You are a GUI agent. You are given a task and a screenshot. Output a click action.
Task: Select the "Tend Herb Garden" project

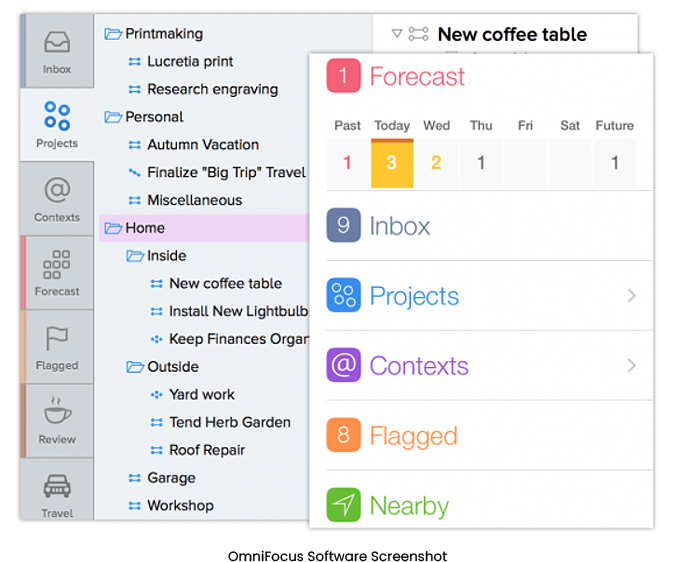point(230,422)
